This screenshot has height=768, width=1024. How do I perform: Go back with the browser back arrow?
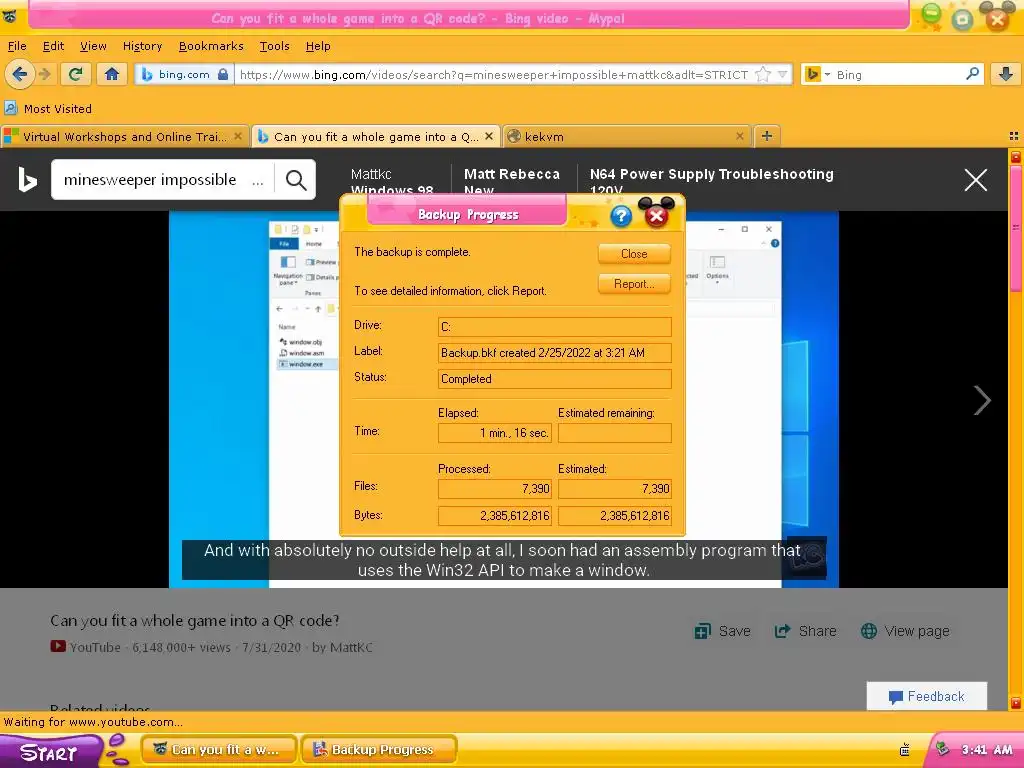[x=20, y=74]
